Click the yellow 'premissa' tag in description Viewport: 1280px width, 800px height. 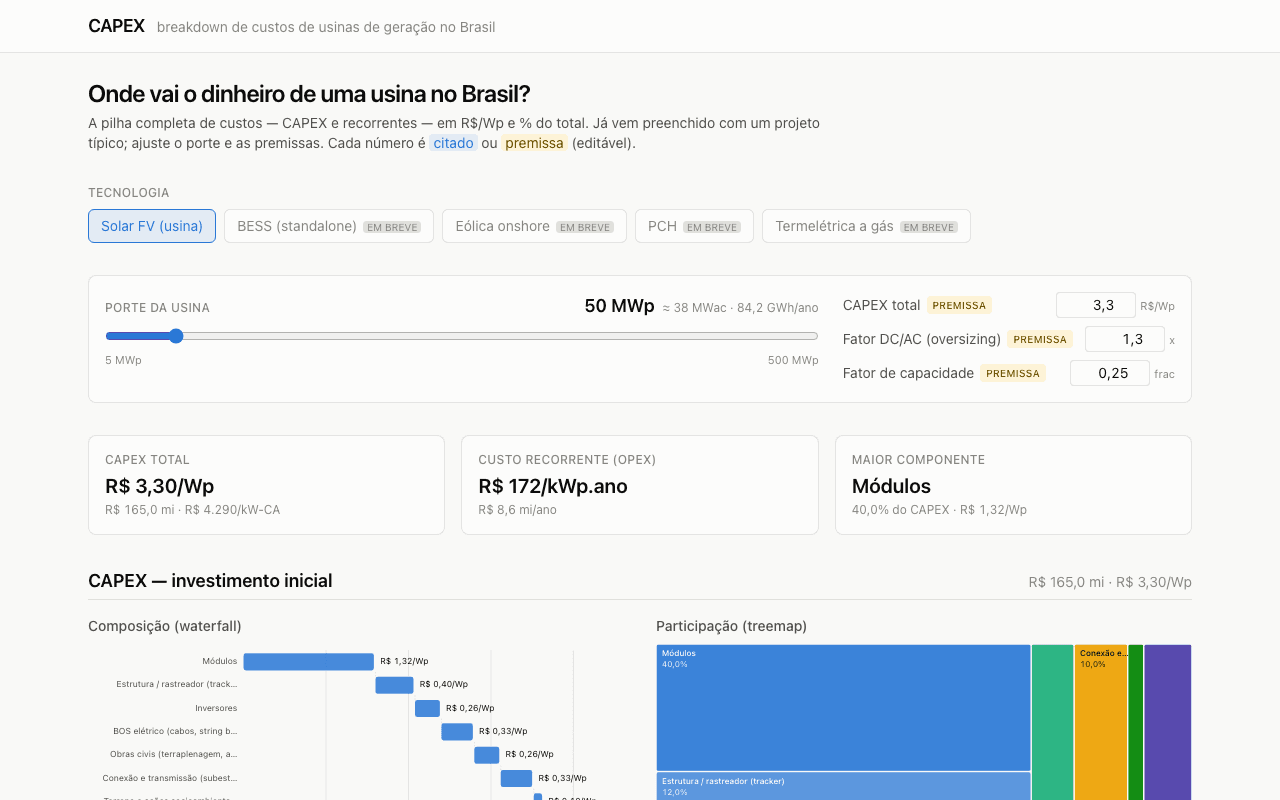pos(534,143)
